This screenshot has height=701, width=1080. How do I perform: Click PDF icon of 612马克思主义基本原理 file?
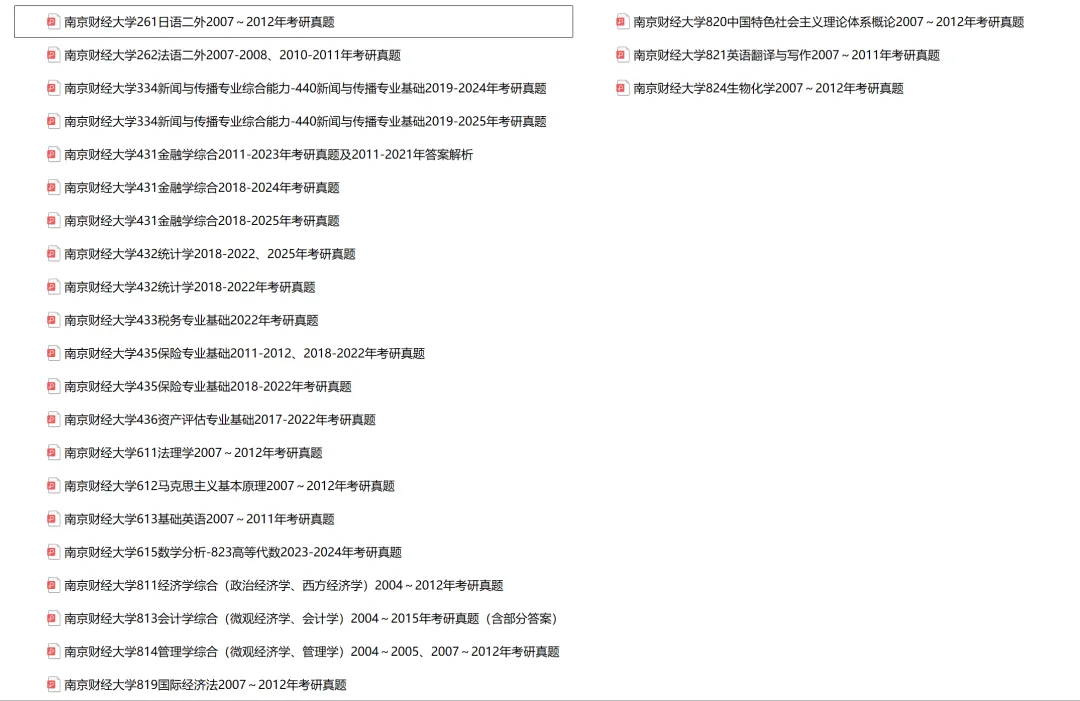53,485
